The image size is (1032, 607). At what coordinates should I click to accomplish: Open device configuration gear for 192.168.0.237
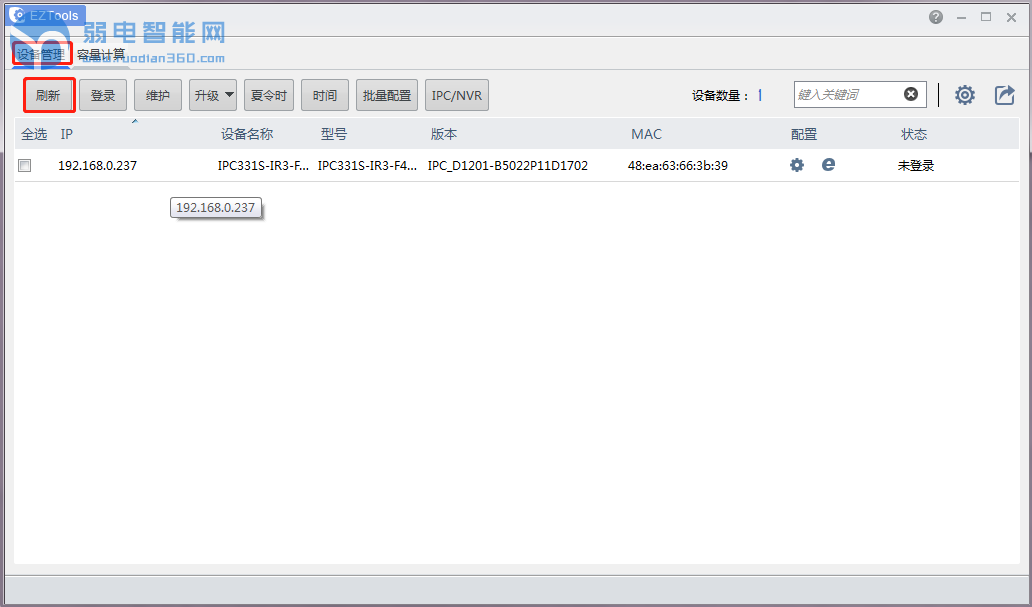[797, 165]
